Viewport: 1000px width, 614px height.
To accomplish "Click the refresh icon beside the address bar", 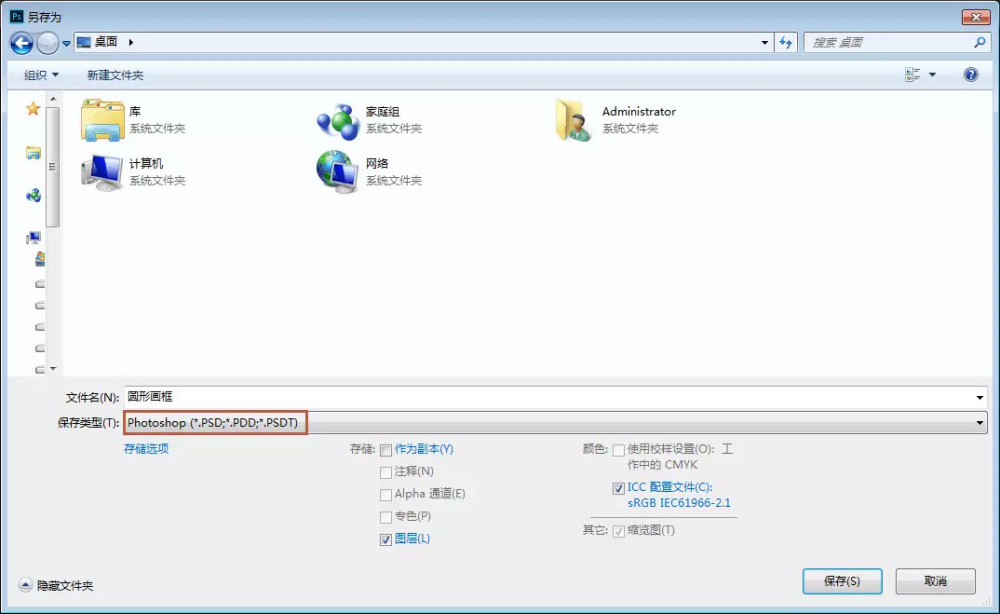I will [x=787, y=42].
